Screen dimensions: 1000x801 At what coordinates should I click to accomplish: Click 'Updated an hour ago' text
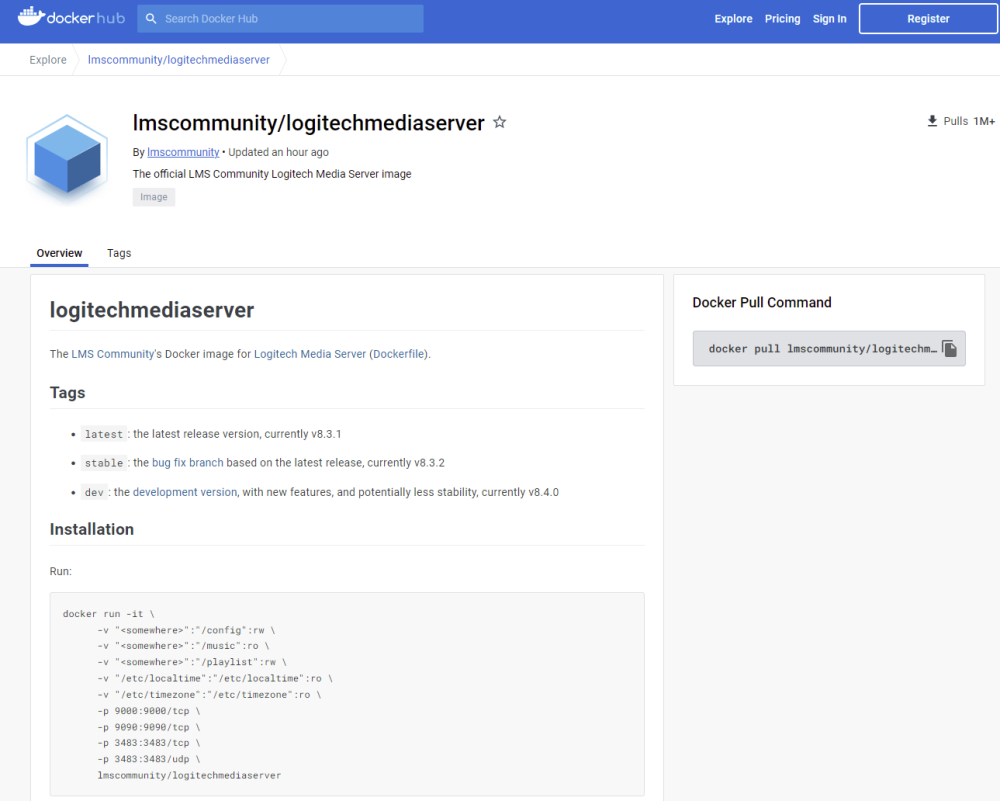coord(279,152)
